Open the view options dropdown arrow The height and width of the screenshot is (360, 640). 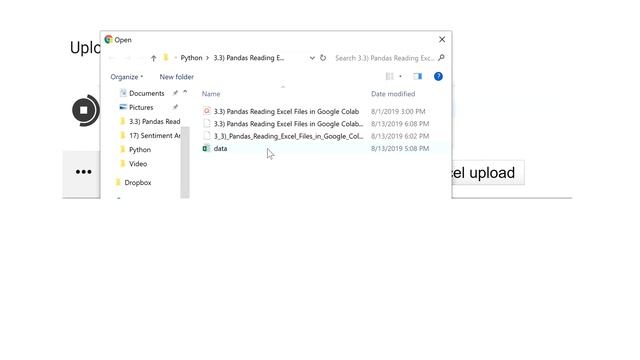[400, 76]
